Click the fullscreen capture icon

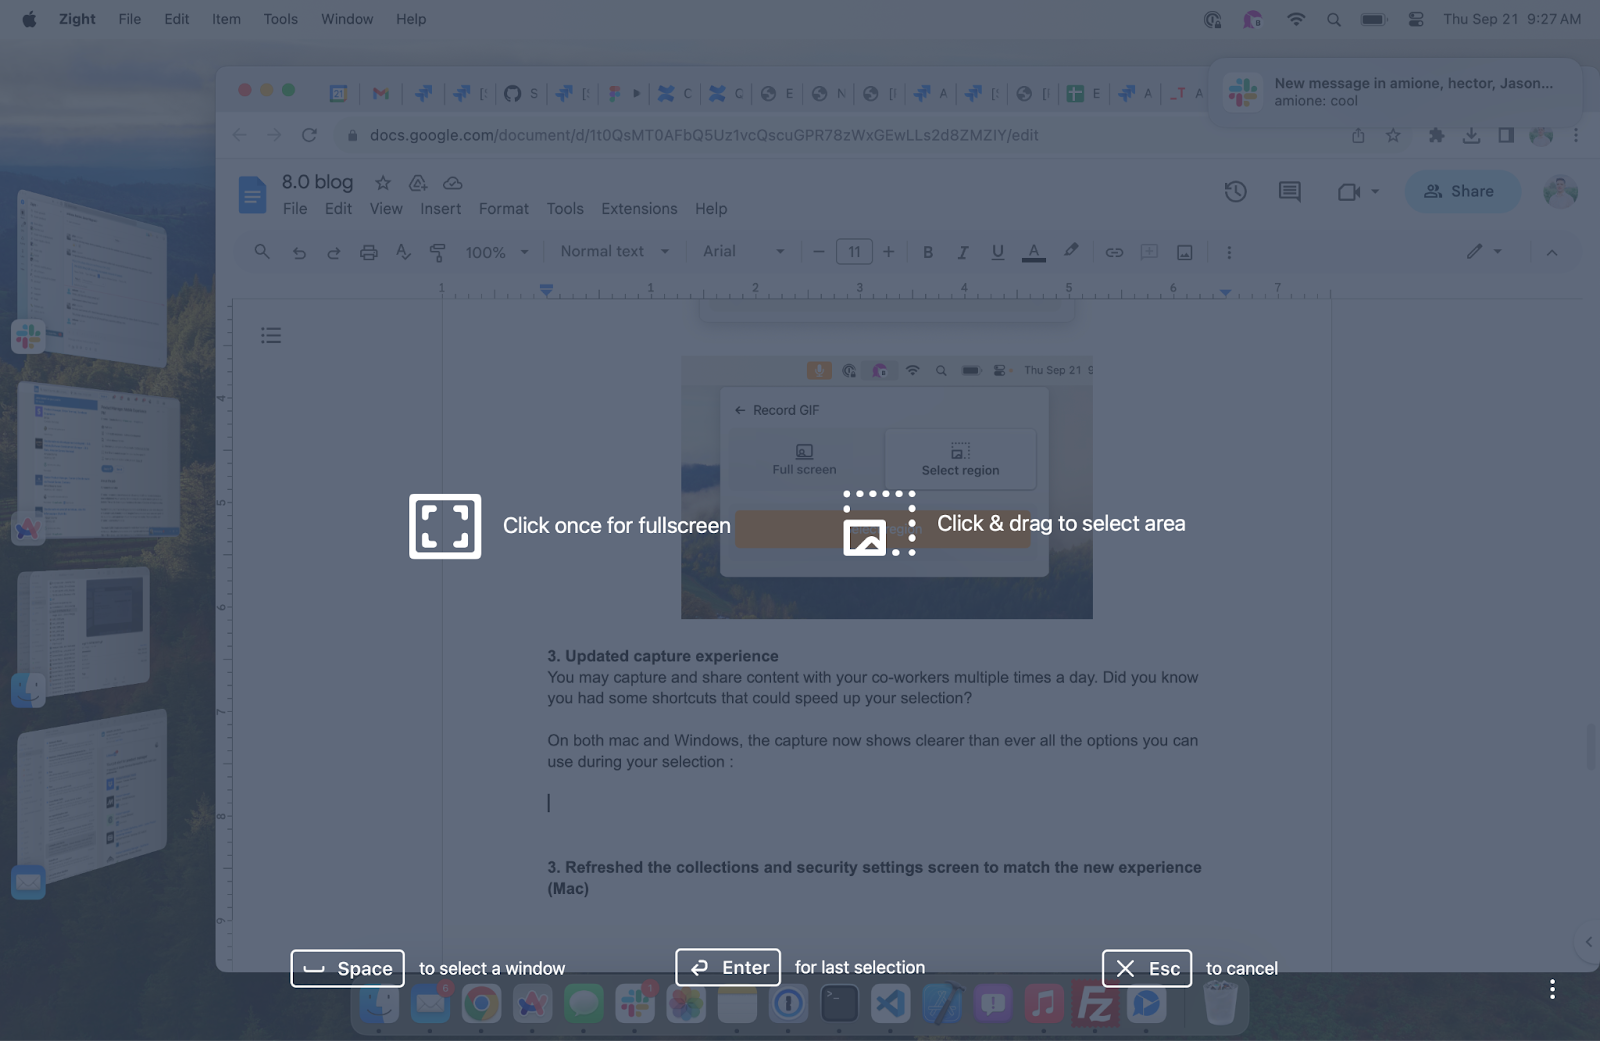(x=445, y=526)
